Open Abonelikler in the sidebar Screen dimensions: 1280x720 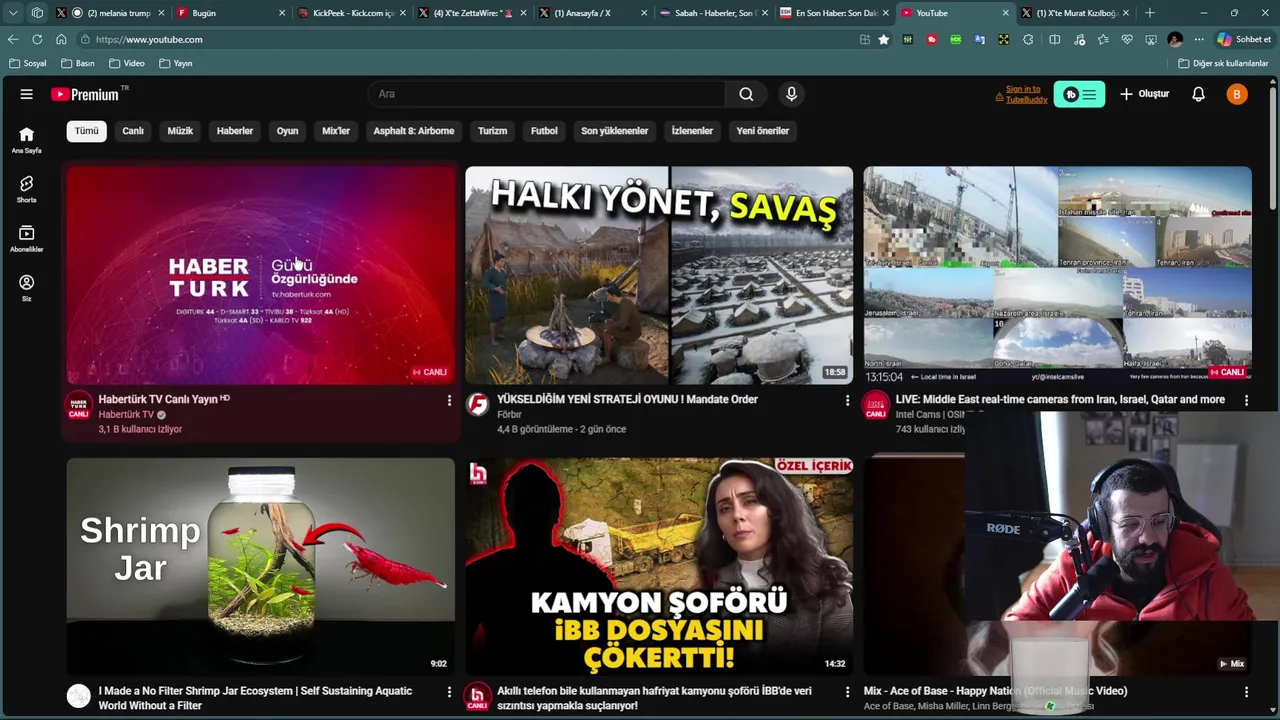[27, 238]
